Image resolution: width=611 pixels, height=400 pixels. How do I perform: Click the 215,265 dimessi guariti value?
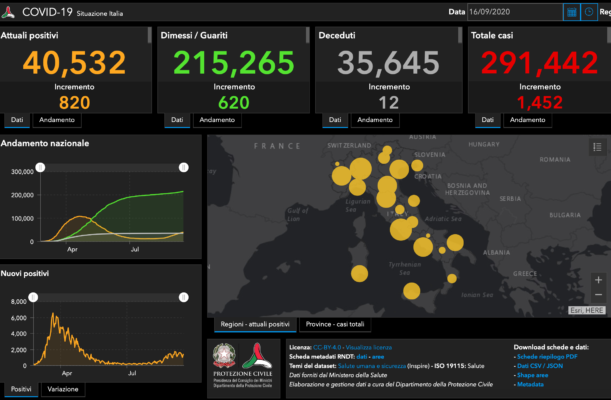point(234,63)
